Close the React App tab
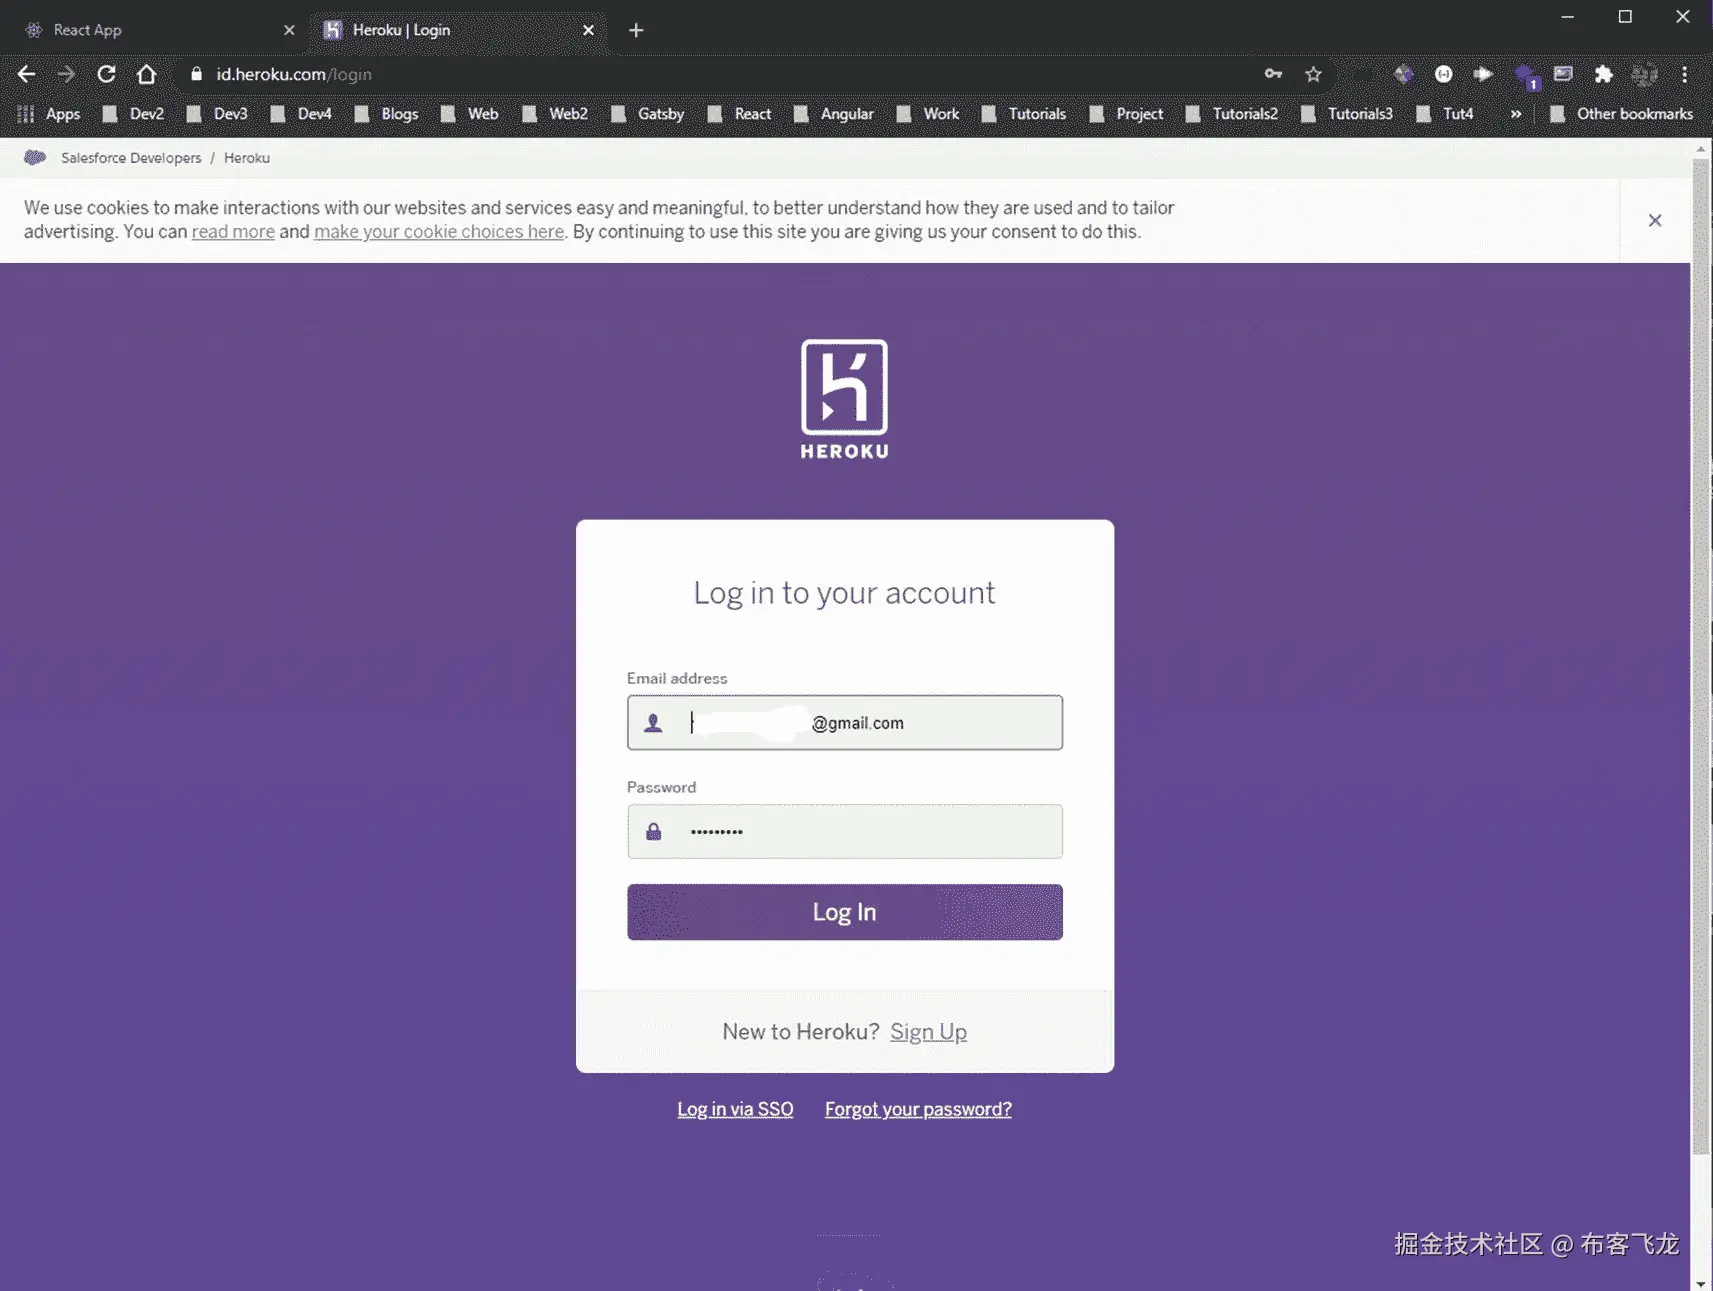This screenshot has width=1713, height=1291. pyautogui.click(x=289, y=30)
